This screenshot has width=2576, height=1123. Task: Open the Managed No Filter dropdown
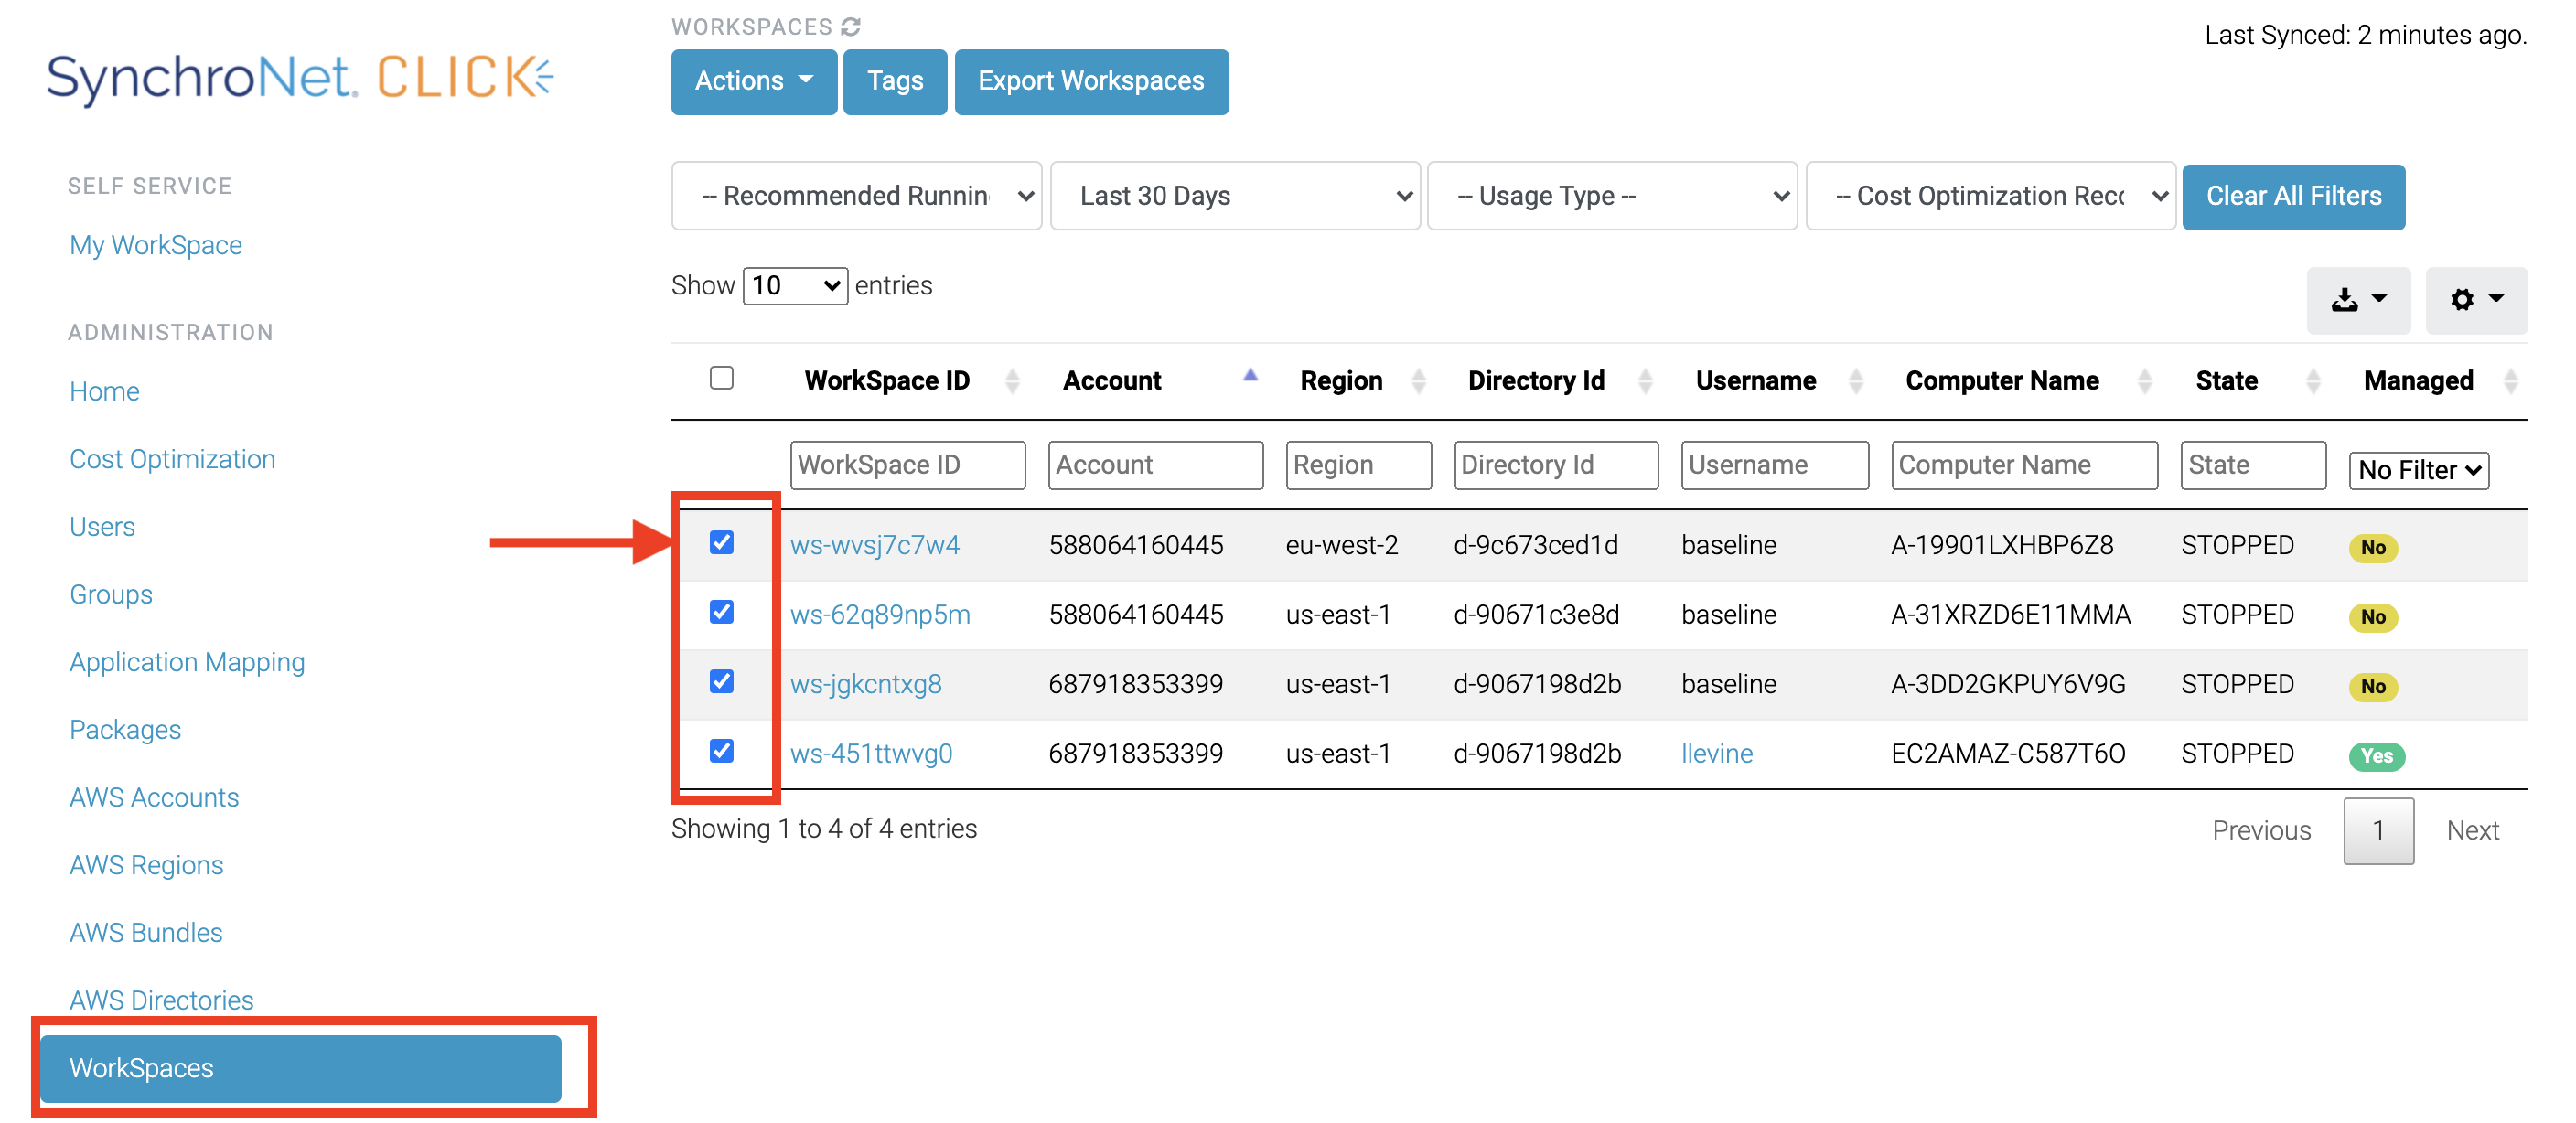click(x=2418, y=470)
